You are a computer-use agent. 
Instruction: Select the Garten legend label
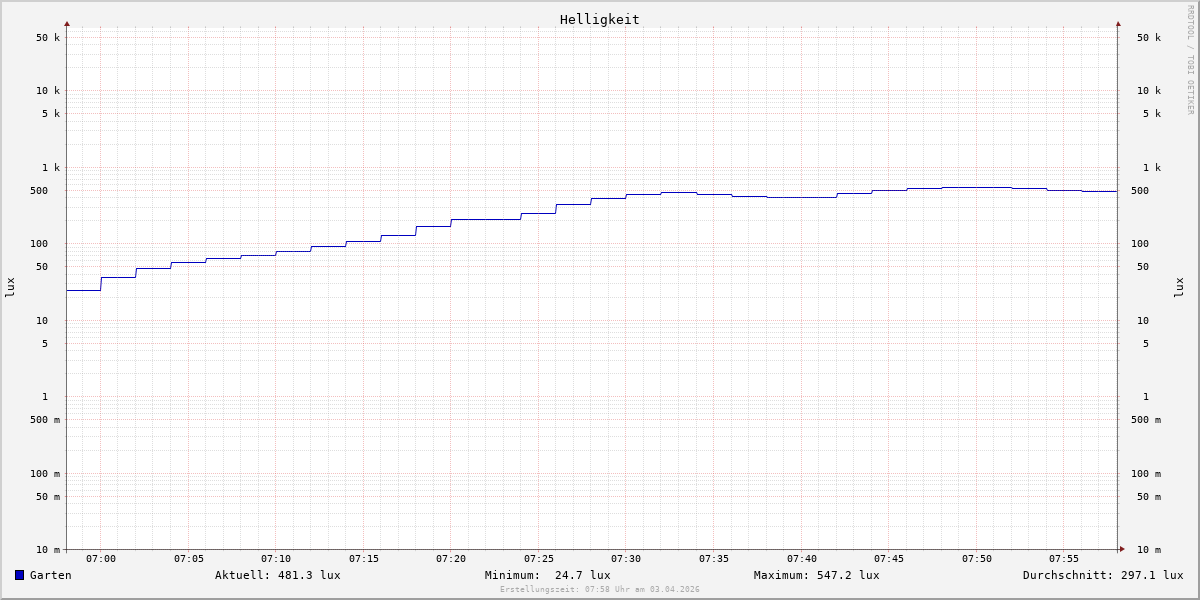pos(50,575)
